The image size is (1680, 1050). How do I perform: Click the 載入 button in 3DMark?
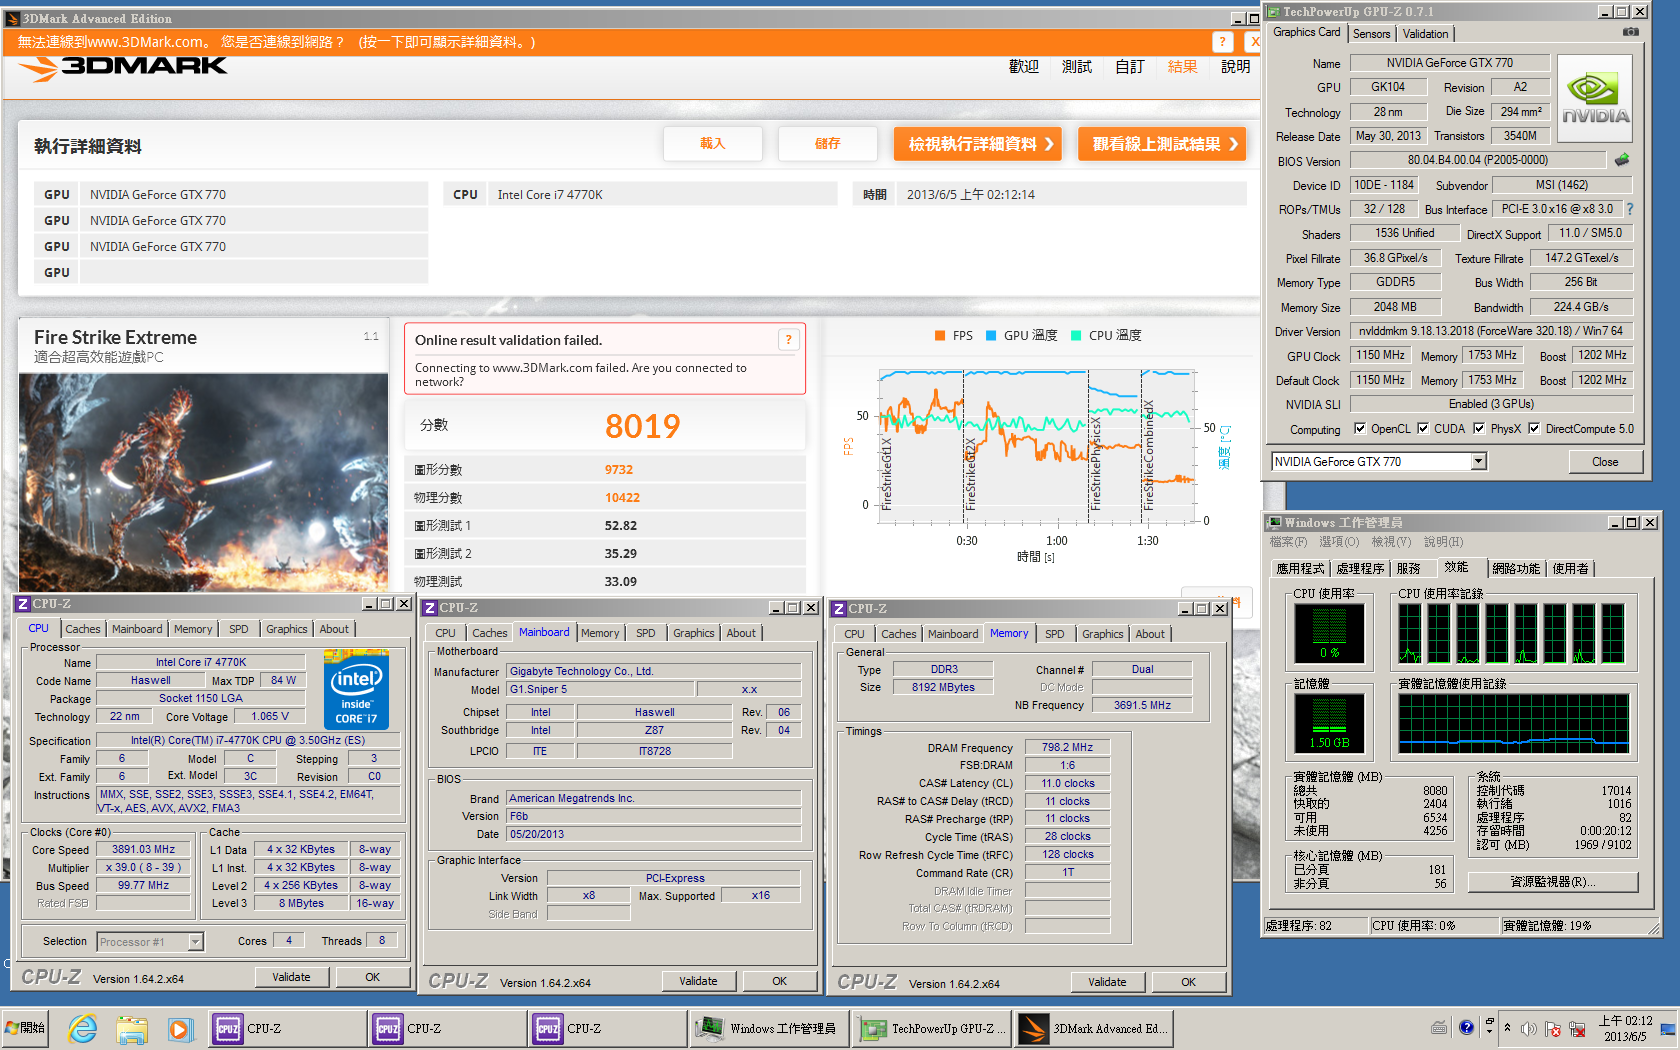pos(712,144)
